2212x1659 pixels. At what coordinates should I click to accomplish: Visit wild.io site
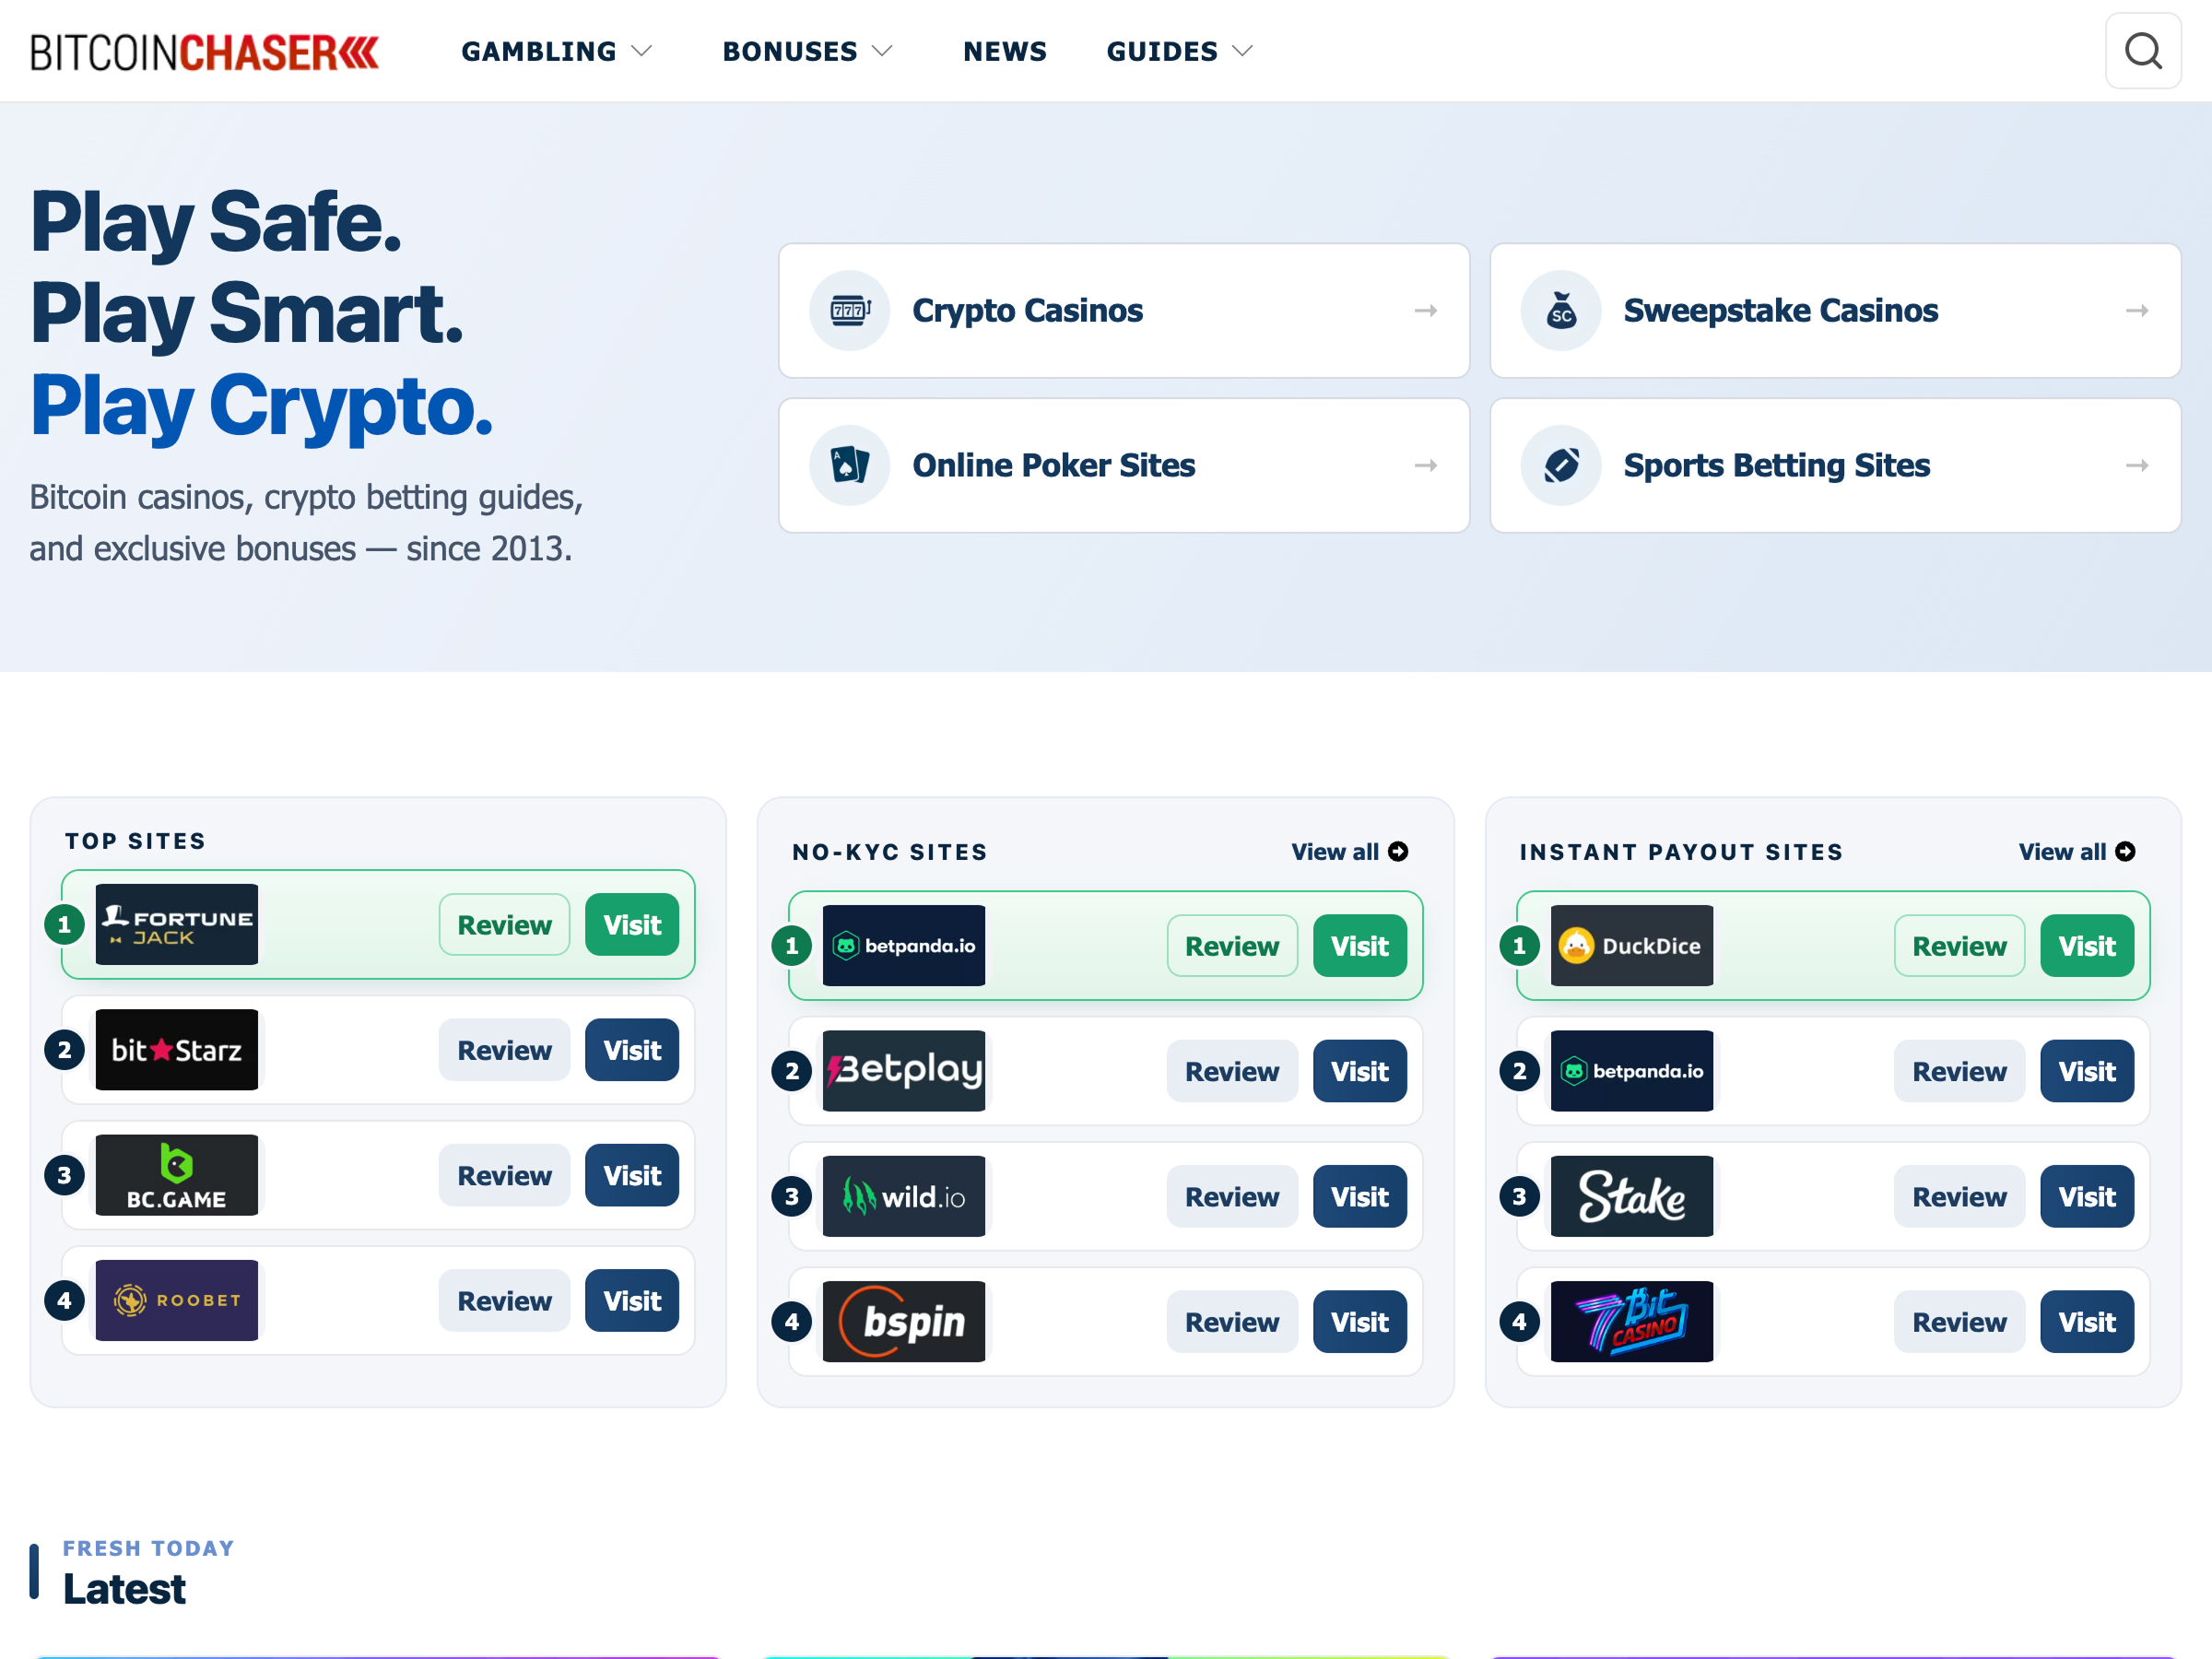[1360, 1196]
